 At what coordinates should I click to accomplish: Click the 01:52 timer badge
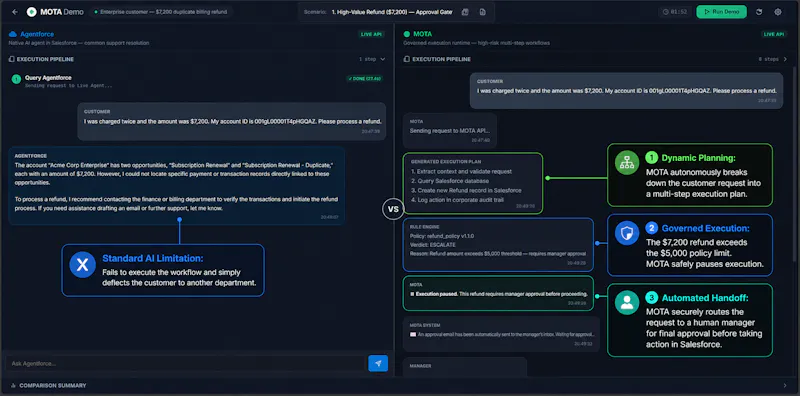tap(674, 12)
